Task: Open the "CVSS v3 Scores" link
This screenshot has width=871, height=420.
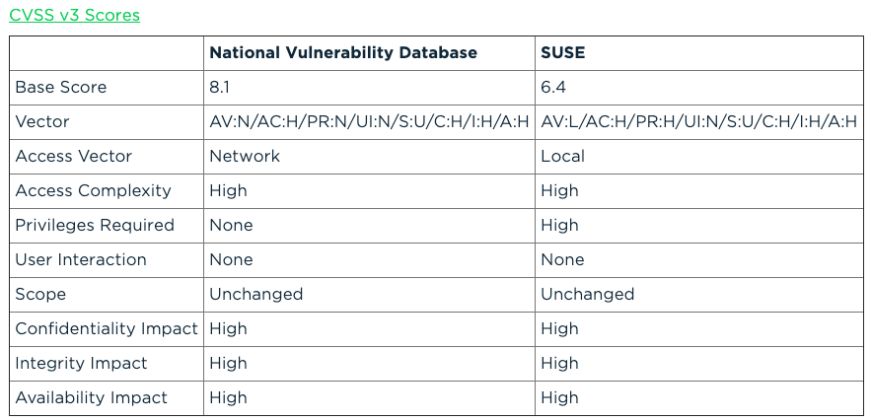Action: [74, 15]
